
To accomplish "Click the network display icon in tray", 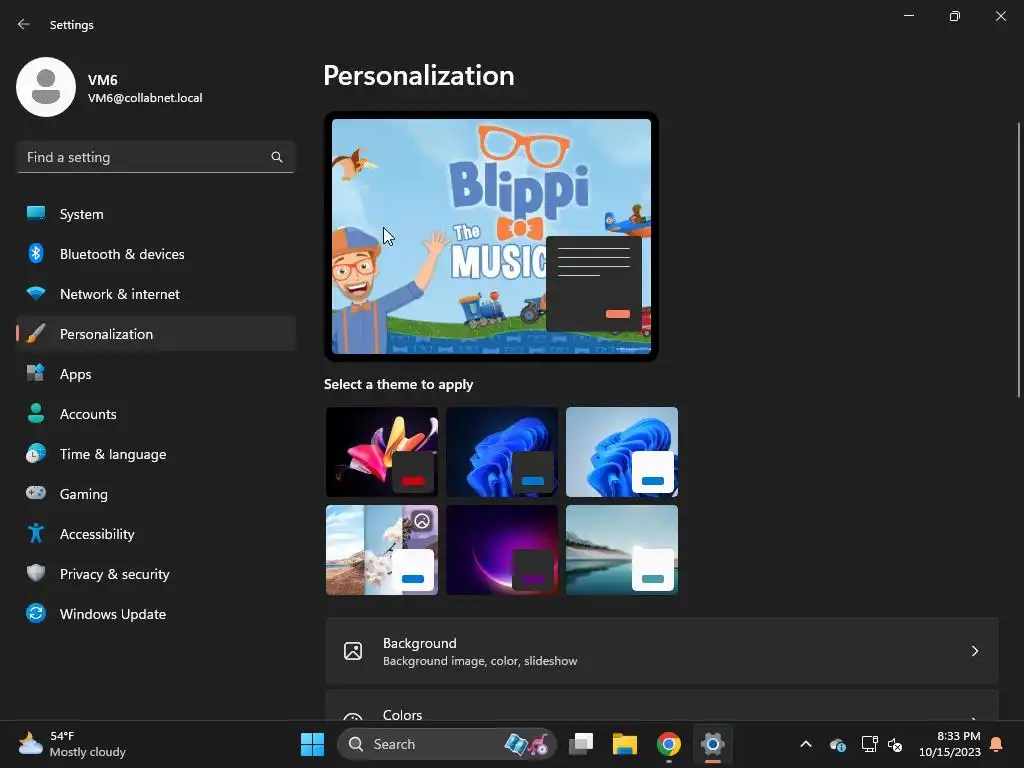I will 869,744.
